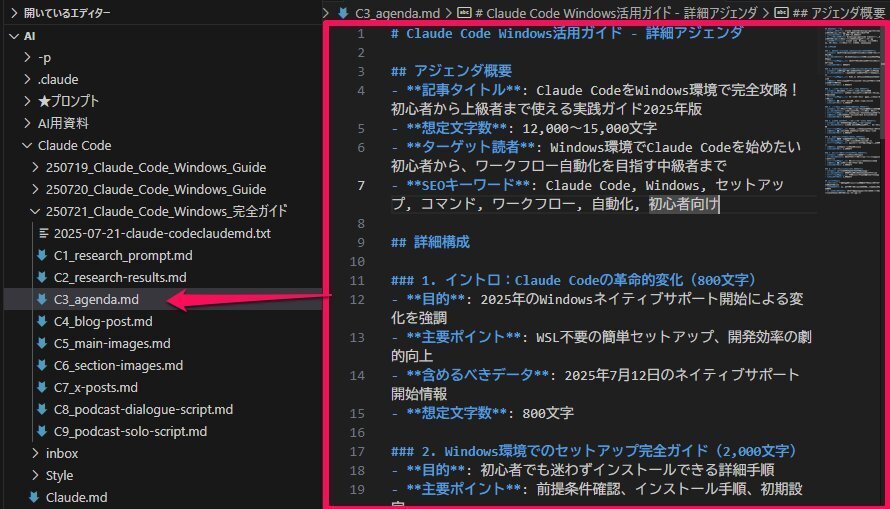
Task: Click the markdown icon in the breadcrumb bar
Action: pos(343,13)
